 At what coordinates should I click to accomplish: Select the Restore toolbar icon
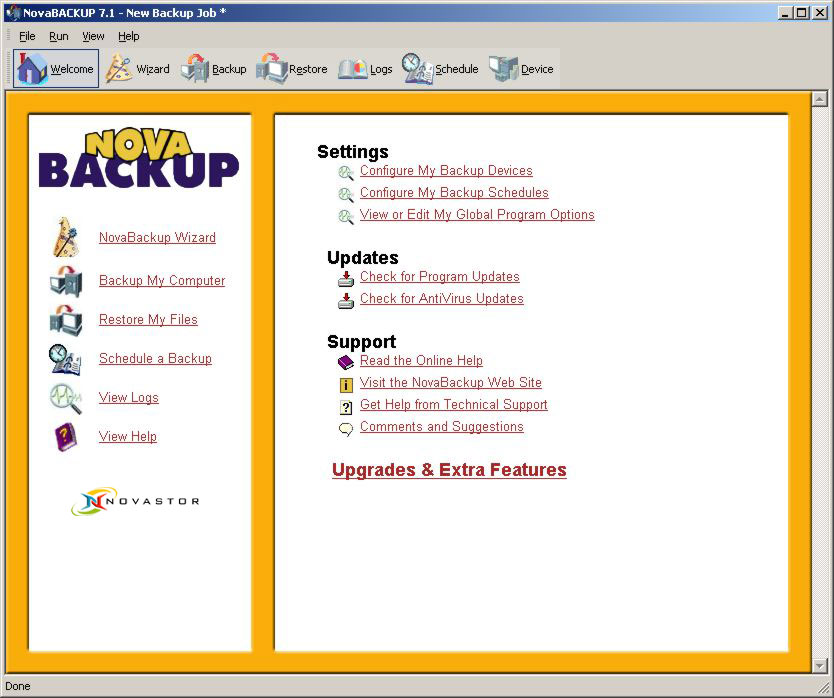click(x=272, y=69)
